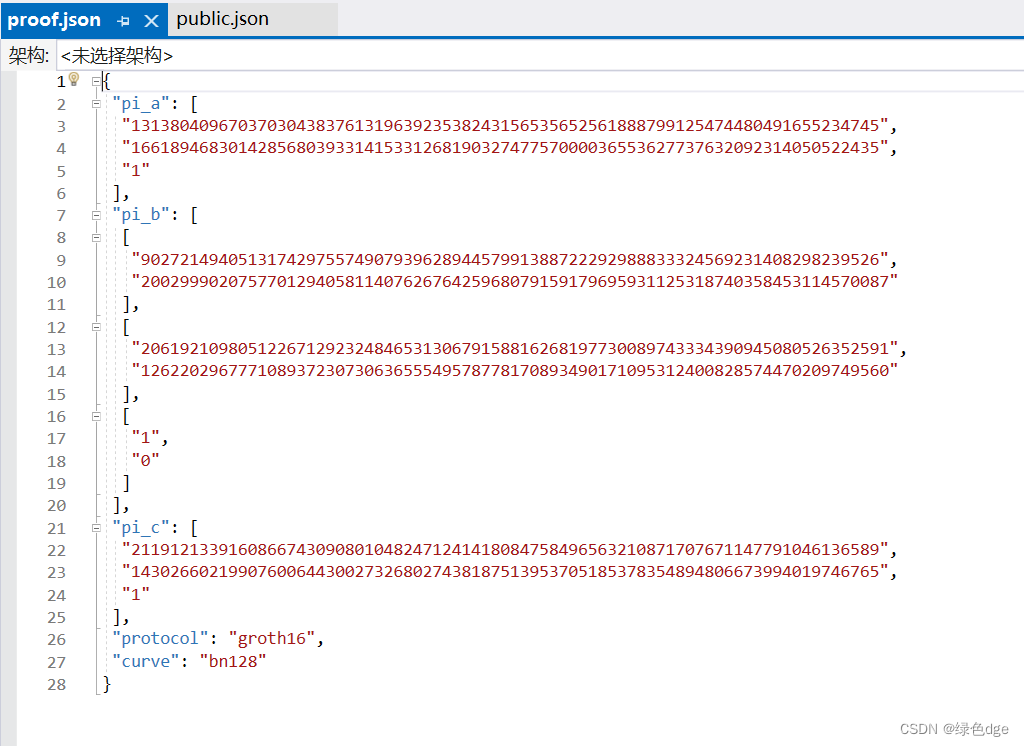Pin the proof.json tab
The width and height of the screenshot is (1024, 746).
(123, 21)
